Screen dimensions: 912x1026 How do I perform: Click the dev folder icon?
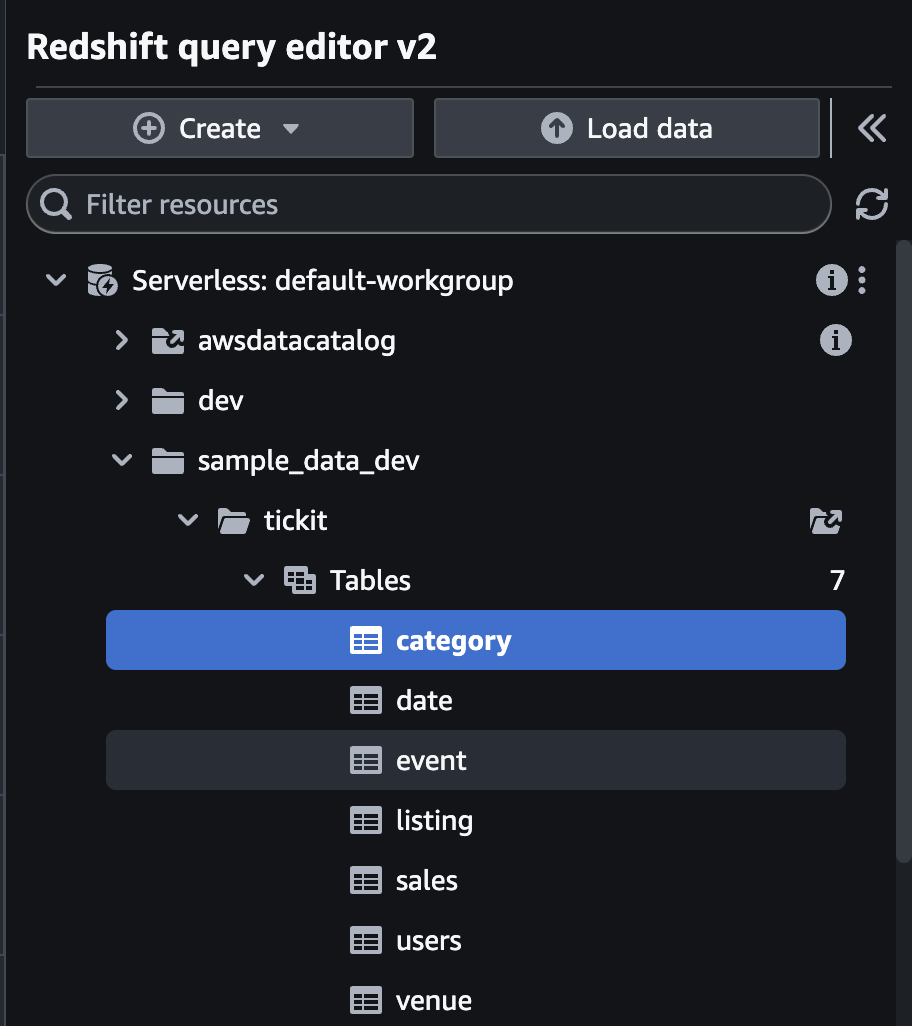pos(167,401)
